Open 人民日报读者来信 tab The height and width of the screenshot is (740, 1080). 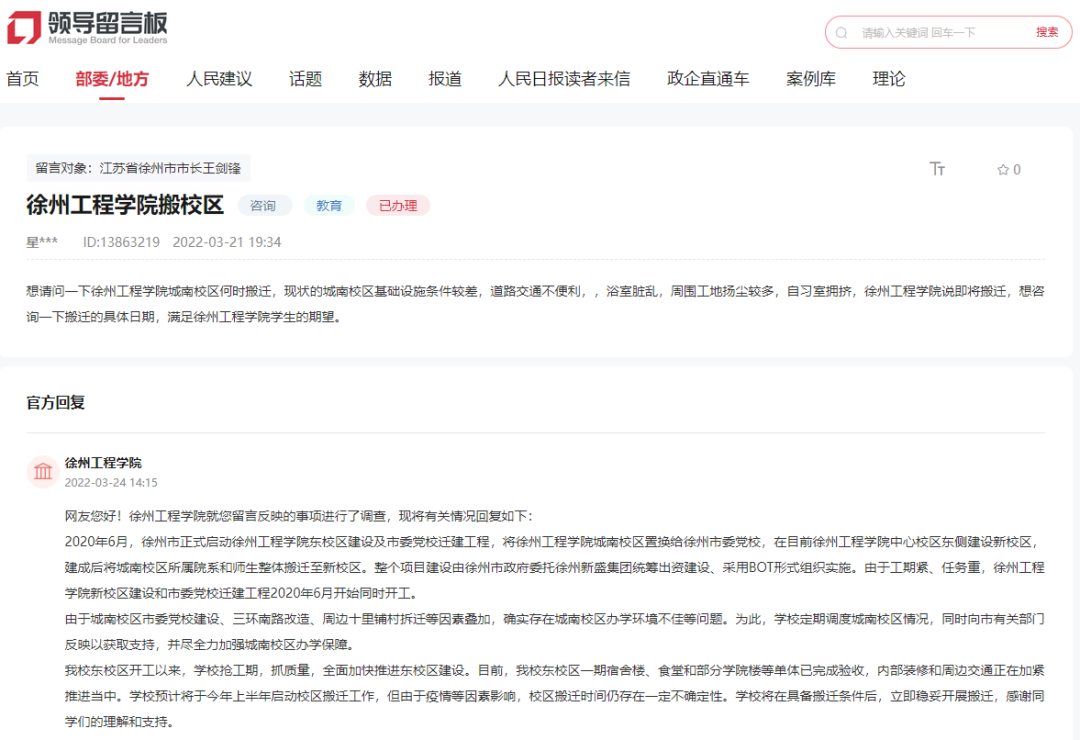pos(564,79)
